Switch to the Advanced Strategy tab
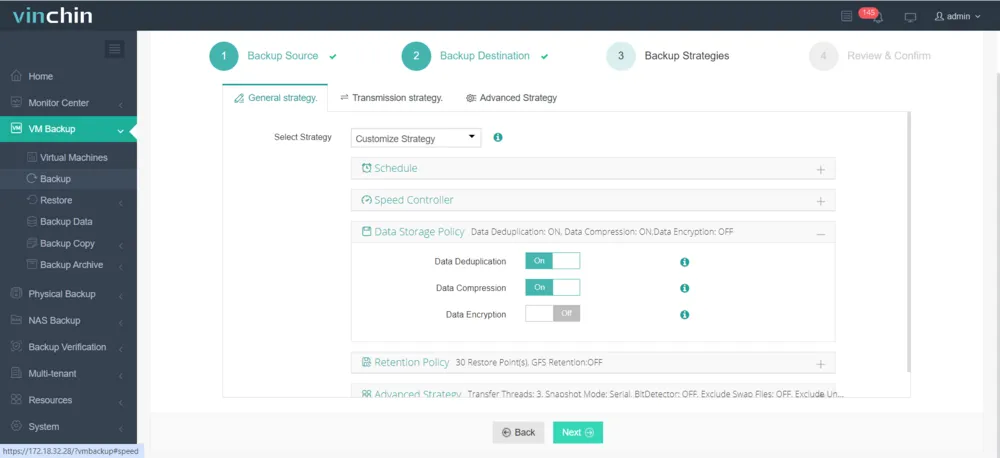 point(511,98)
